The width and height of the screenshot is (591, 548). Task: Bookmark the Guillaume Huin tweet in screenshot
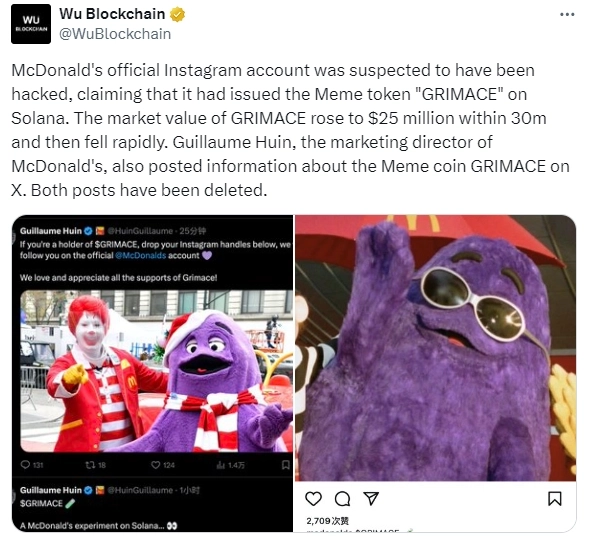286,465
